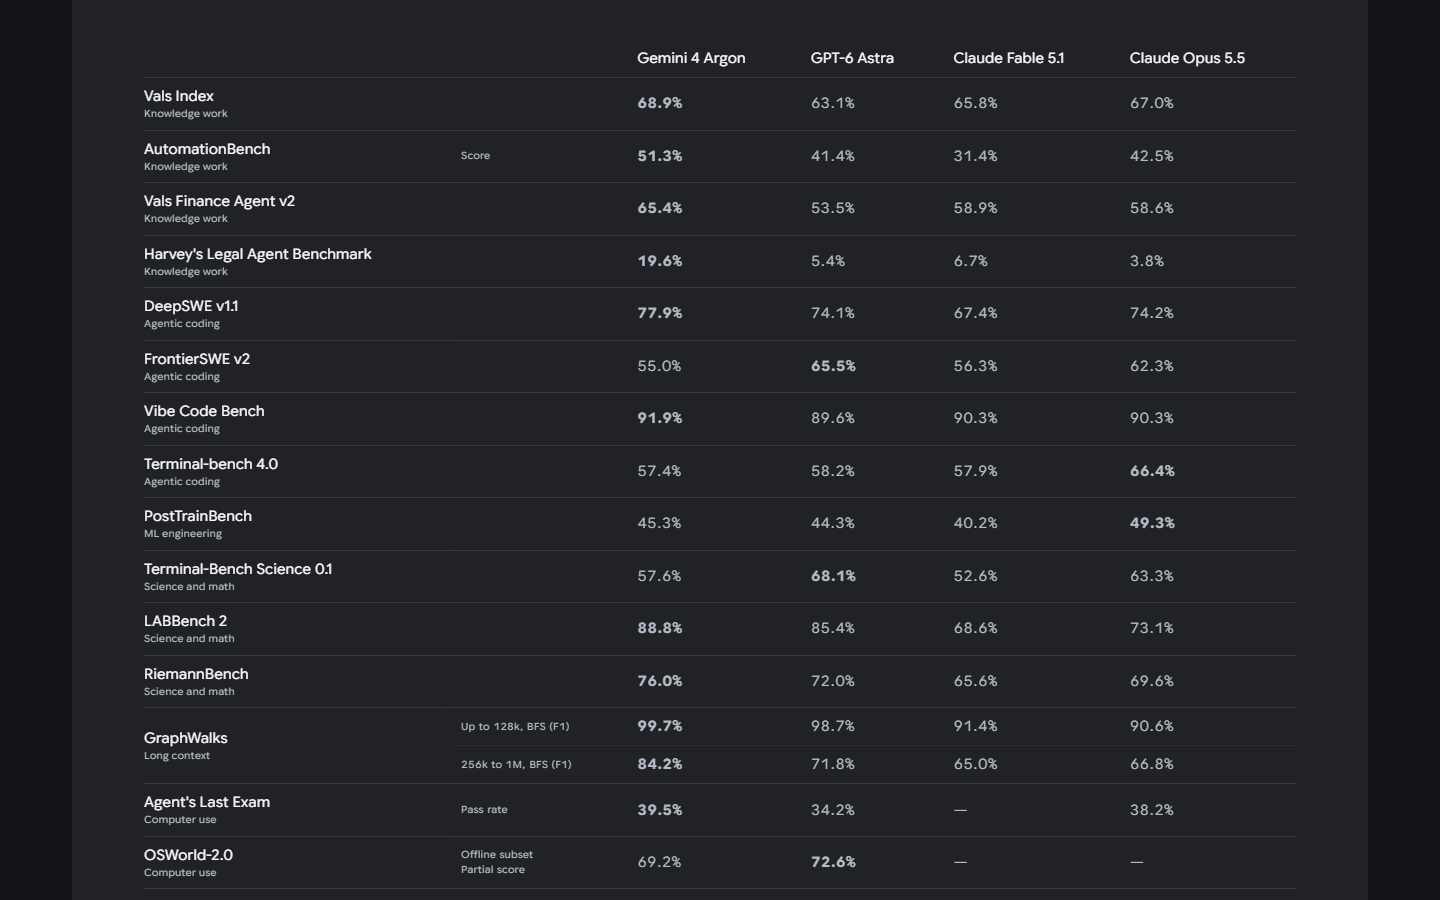The image size is (1440, 900).
Task: Select the AutomationBench benchmark name
Action: click(207, 149)
